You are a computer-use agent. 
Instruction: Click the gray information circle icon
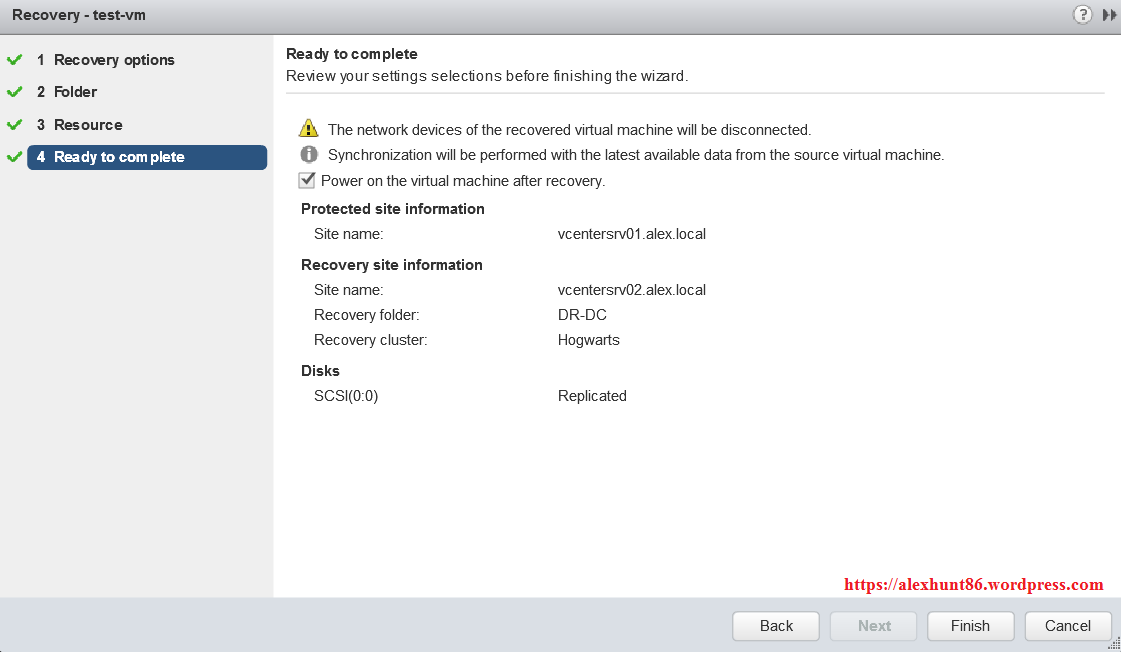(x=309, y=155)
